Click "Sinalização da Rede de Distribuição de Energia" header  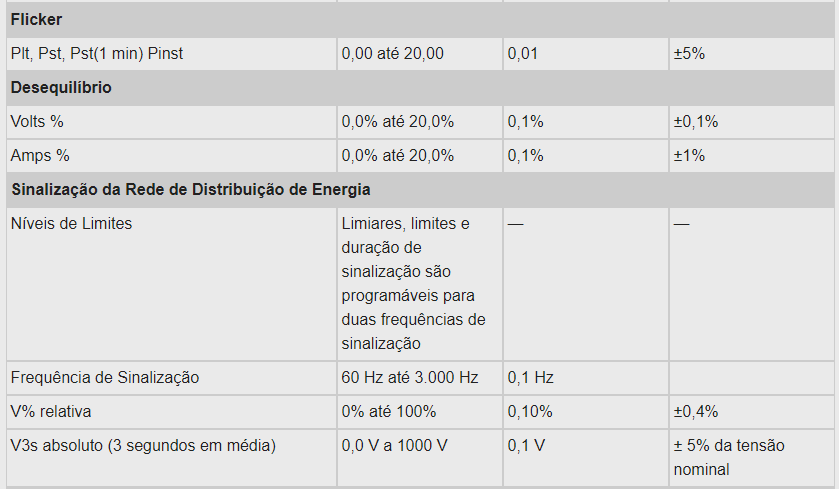click(x=190, y=190)
